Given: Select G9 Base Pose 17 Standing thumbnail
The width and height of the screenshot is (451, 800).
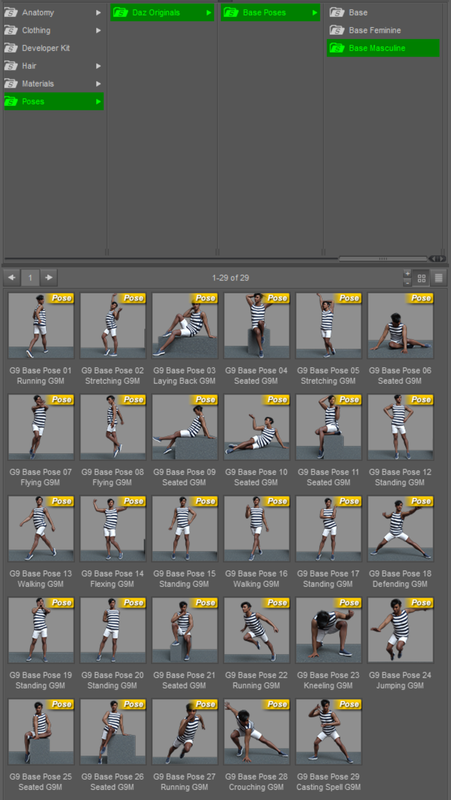Looking at the screenshot, I should pyautogui.click(x=329, y=529).
